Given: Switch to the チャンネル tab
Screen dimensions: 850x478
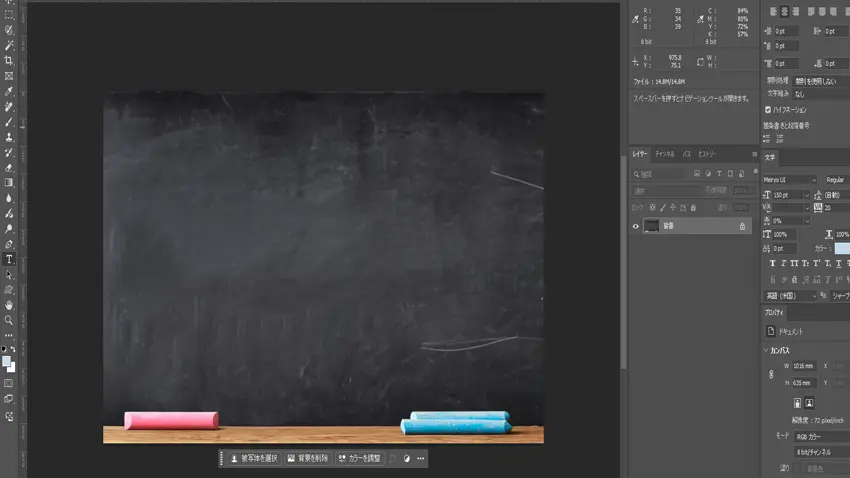Looking at the screenshot, I should [664, 155].
